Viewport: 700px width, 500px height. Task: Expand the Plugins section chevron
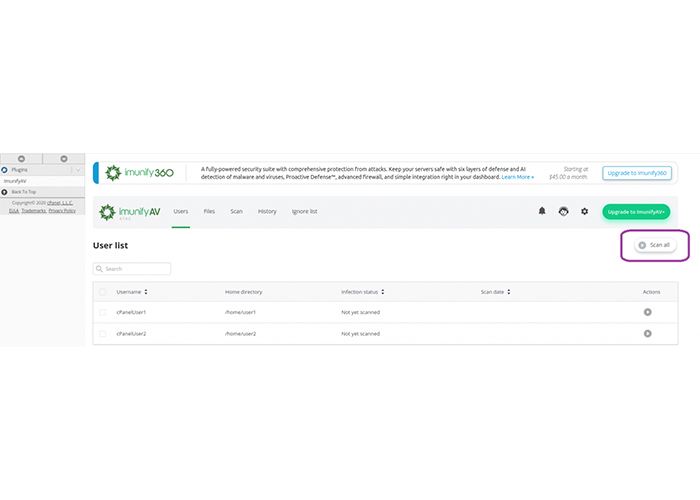click(x=78, y=170)
